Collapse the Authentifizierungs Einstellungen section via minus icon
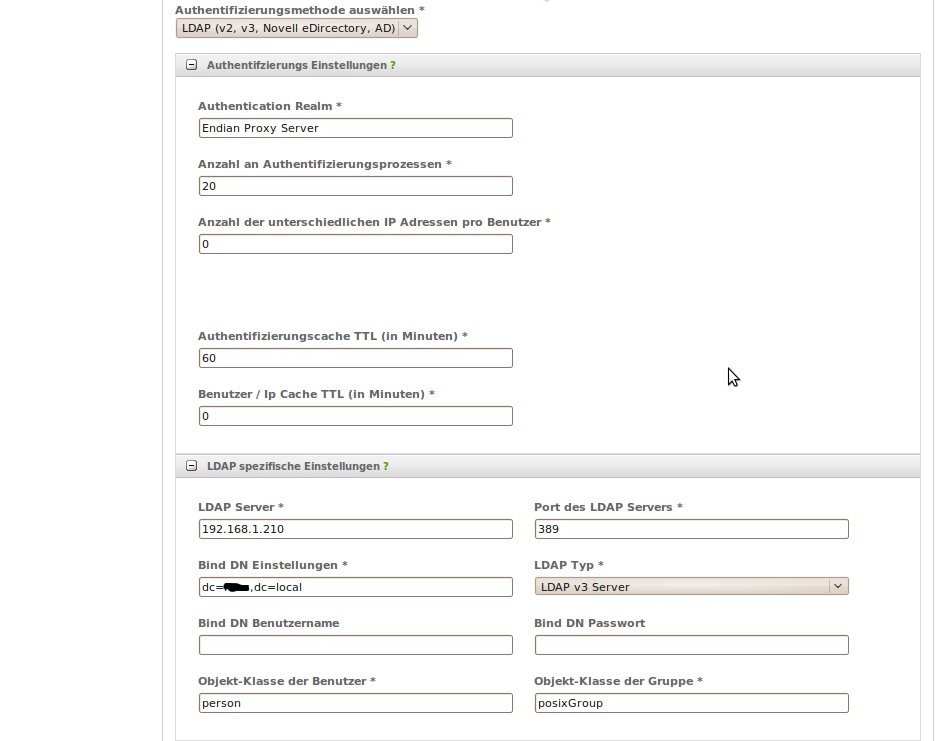939x741 pixels. [191, 65]
